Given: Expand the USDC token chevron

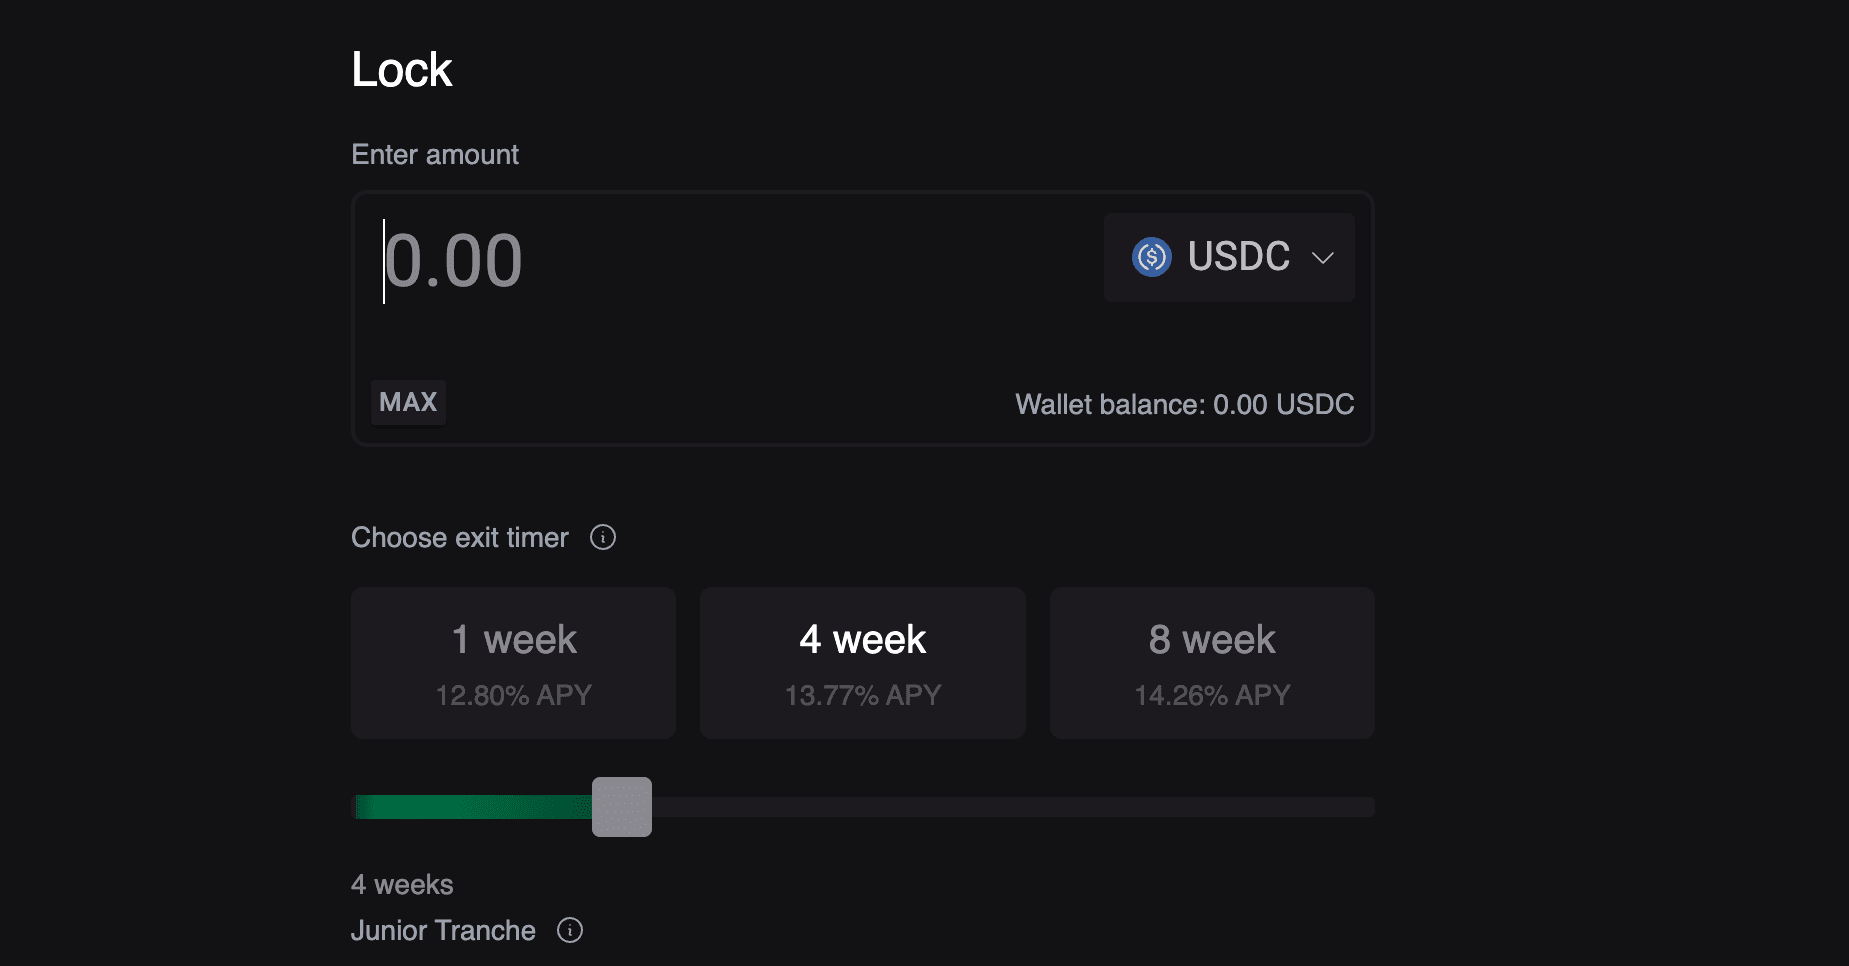Looking at the screenshot, I should [x=1323, y=258].
